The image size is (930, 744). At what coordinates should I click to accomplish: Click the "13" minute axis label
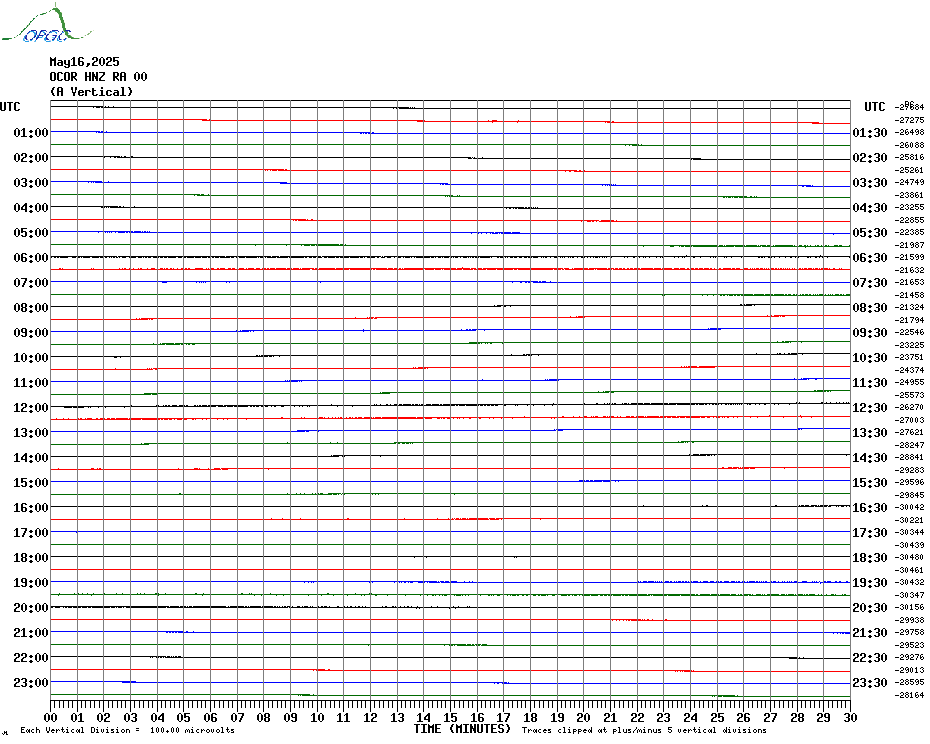[x=397, y=718]
